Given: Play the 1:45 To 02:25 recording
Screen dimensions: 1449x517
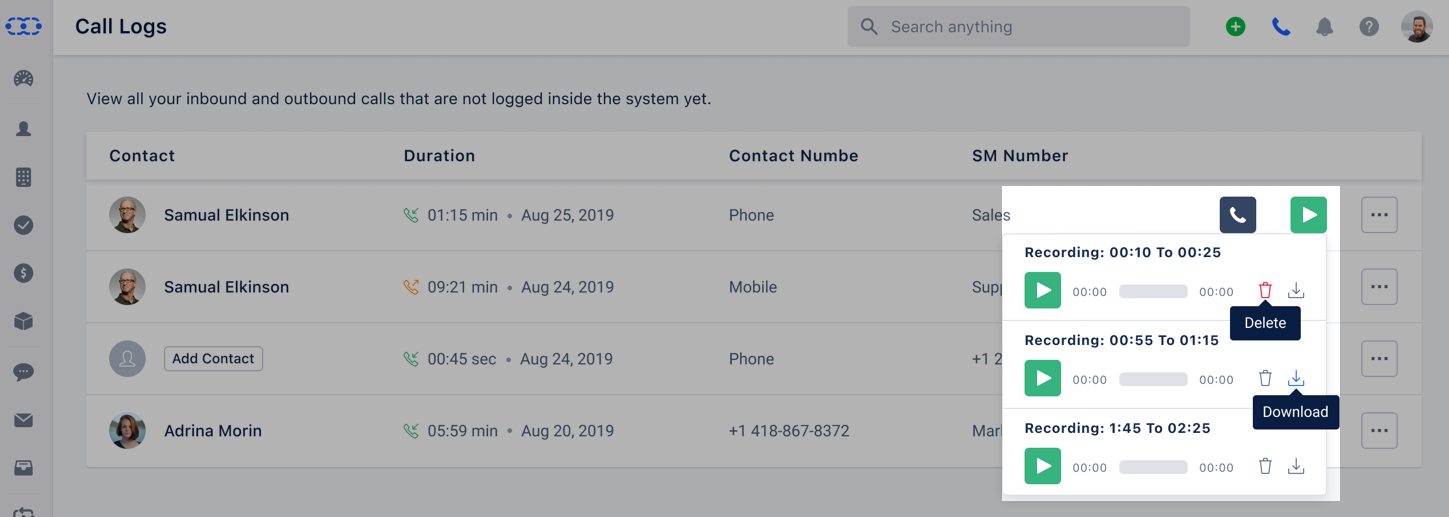Looking at the screenshot, I should (x=1042, y=466).
